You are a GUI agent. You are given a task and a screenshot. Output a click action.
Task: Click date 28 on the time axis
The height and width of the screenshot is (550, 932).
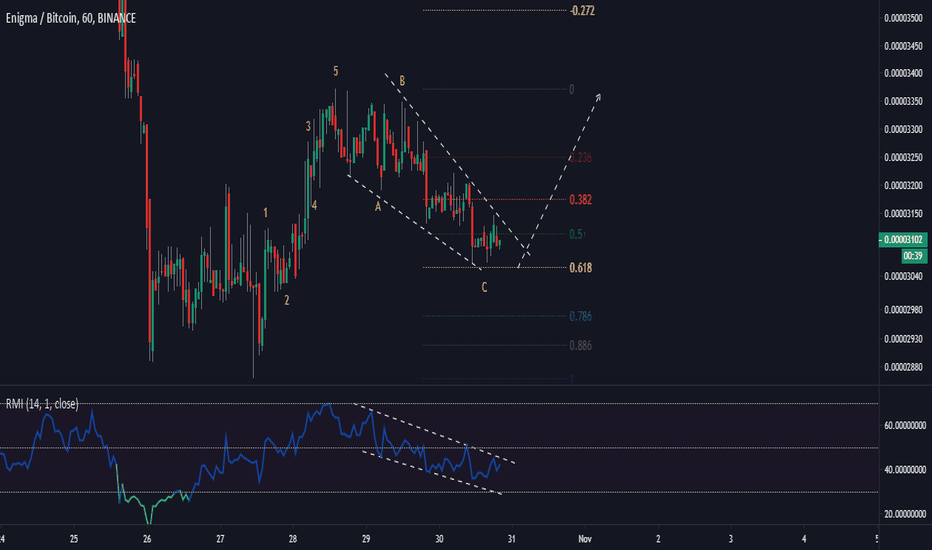pos(292,539)
